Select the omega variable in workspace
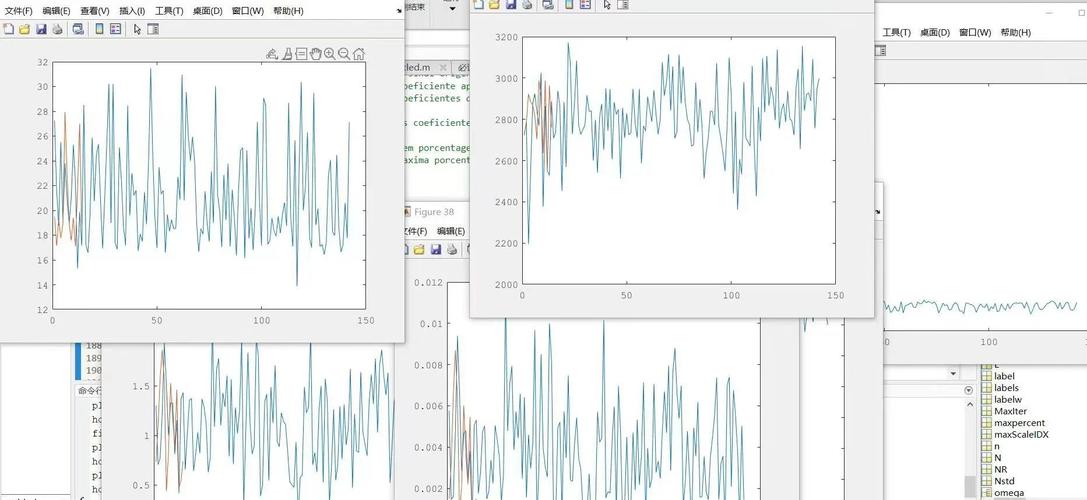This screenshot has width=1087, height=500. [1008, 492]
